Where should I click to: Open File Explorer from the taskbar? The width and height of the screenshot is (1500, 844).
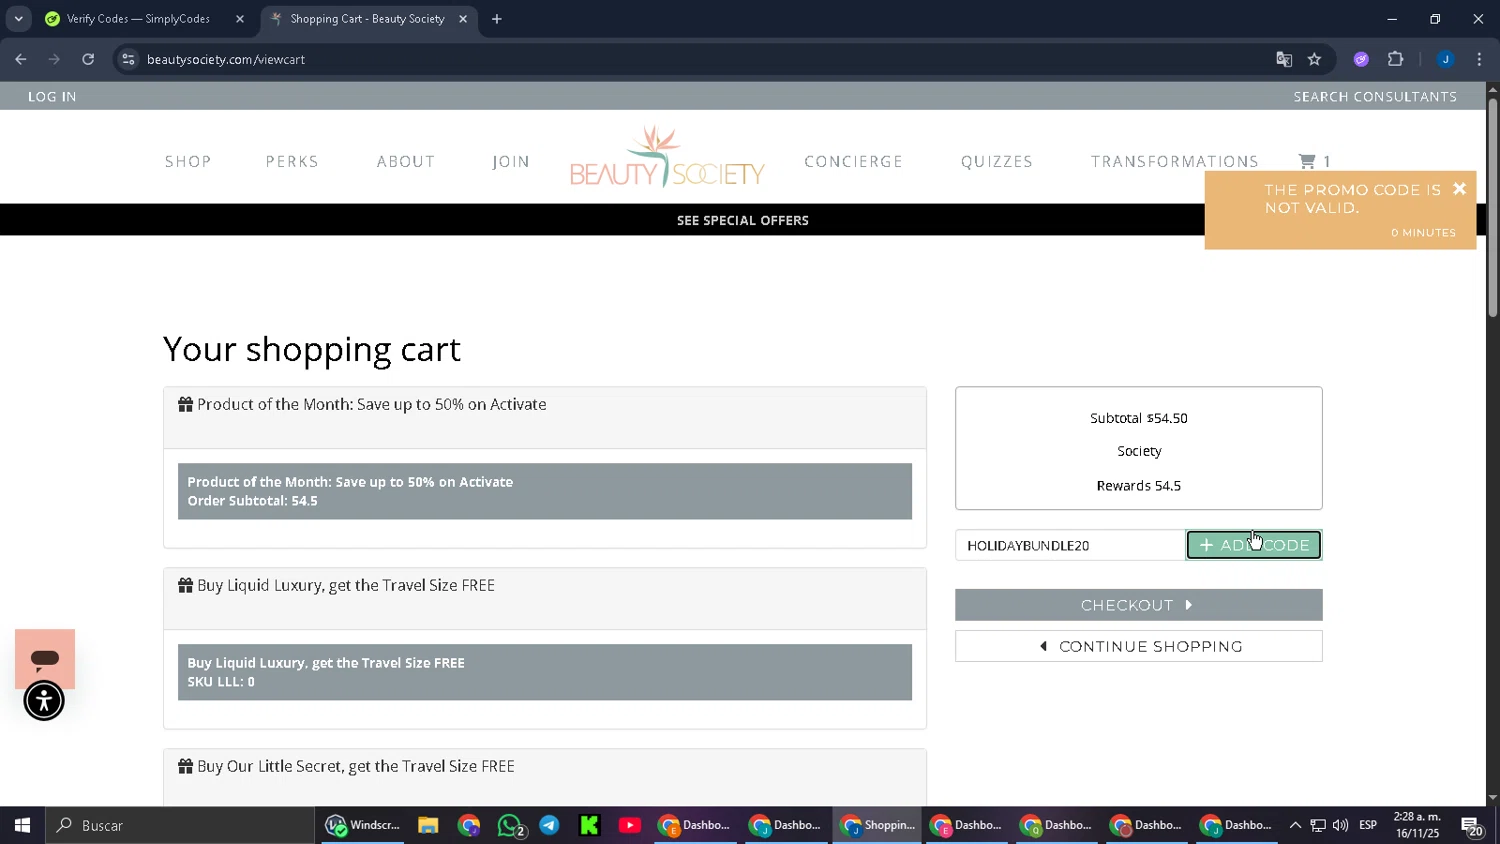click(x=428, y=825)
